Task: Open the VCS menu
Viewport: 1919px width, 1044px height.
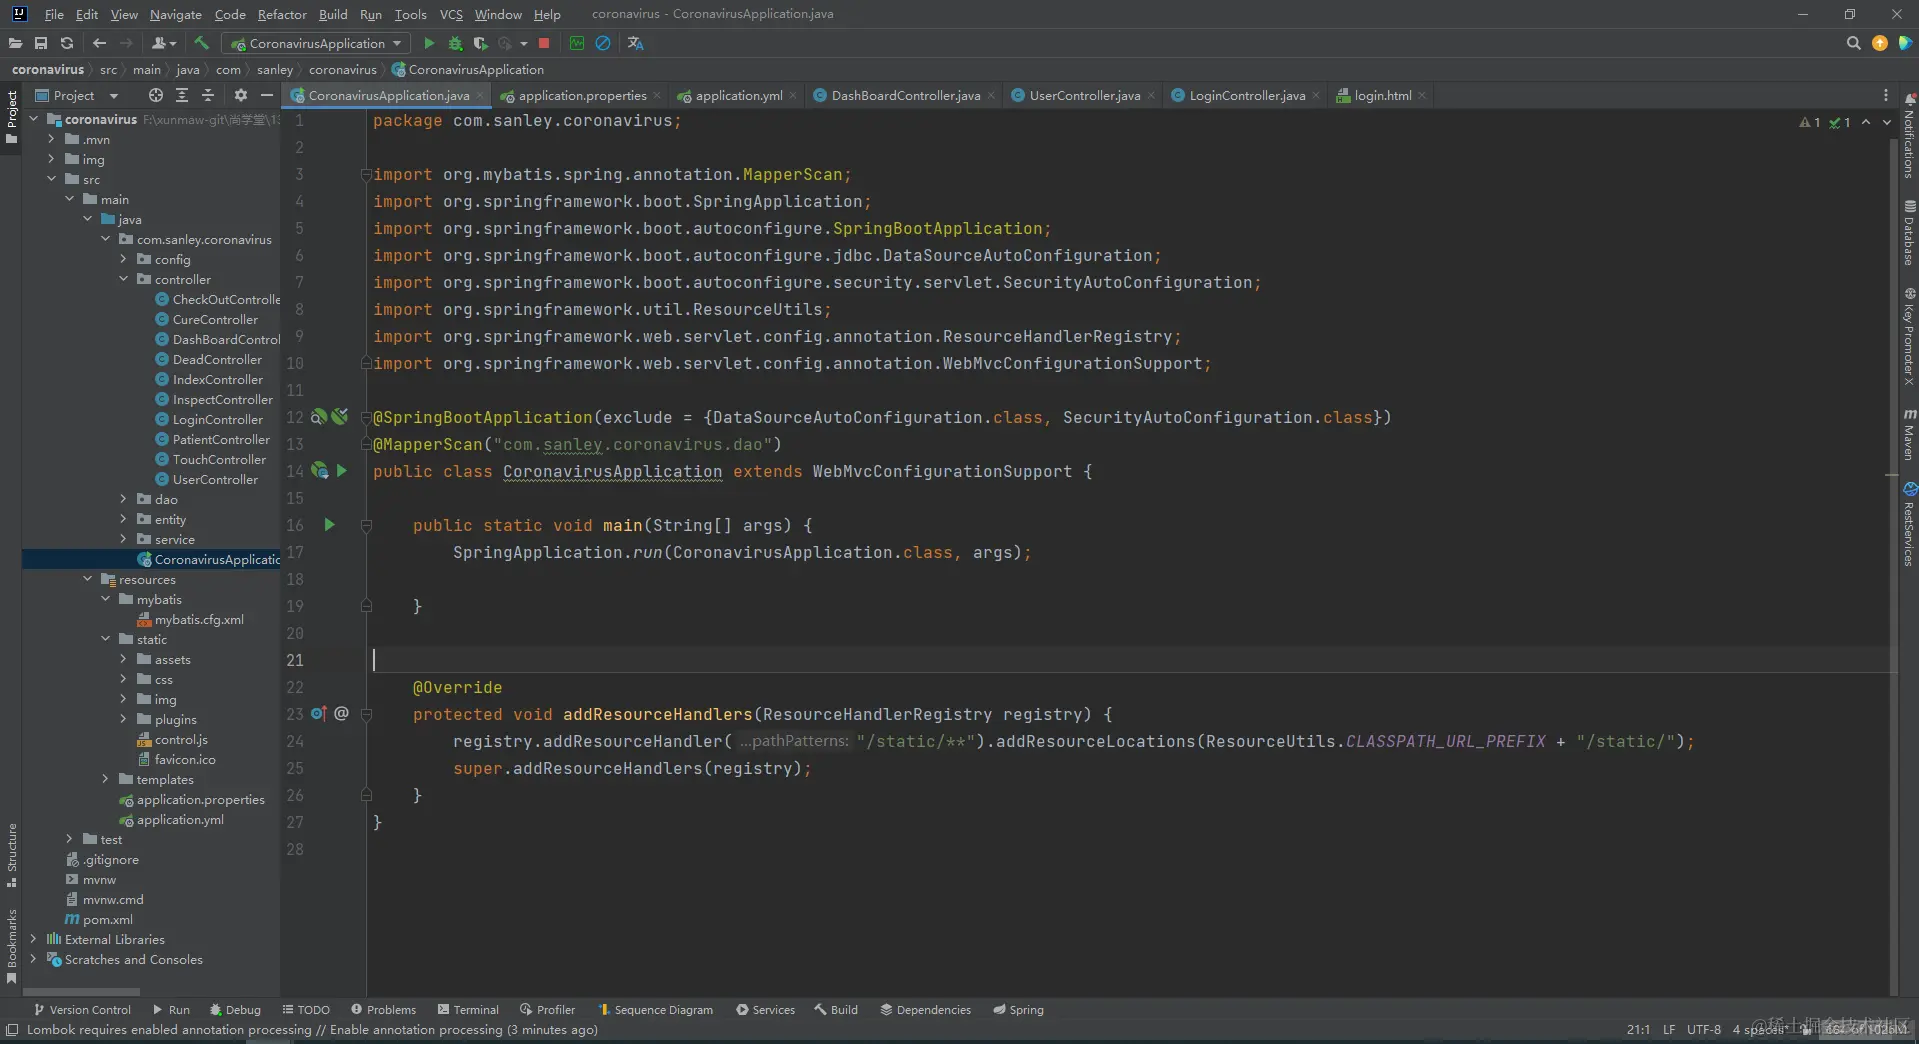Action: coord(451,14)
